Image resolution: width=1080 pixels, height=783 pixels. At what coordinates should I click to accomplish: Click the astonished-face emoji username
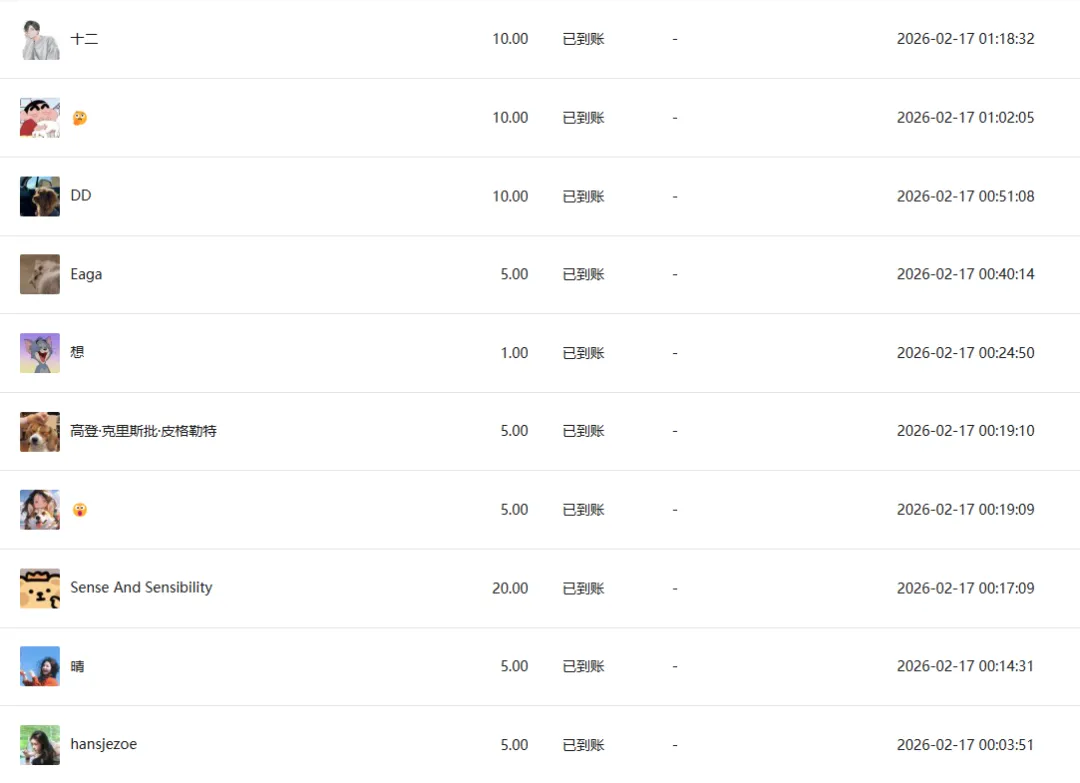(80, 510)
